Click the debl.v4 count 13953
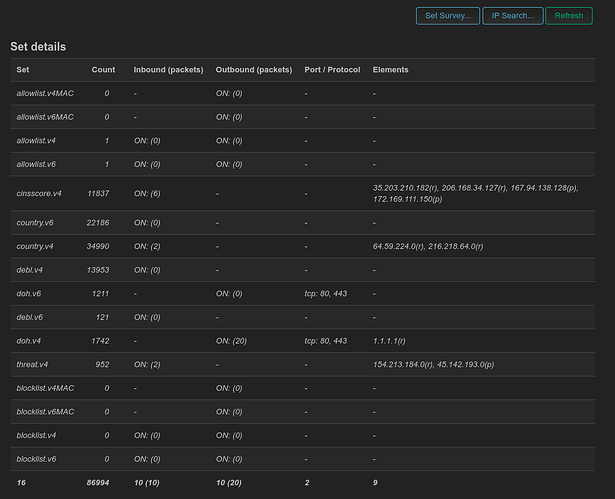This screenshot has width=615, height=499. 98,270
